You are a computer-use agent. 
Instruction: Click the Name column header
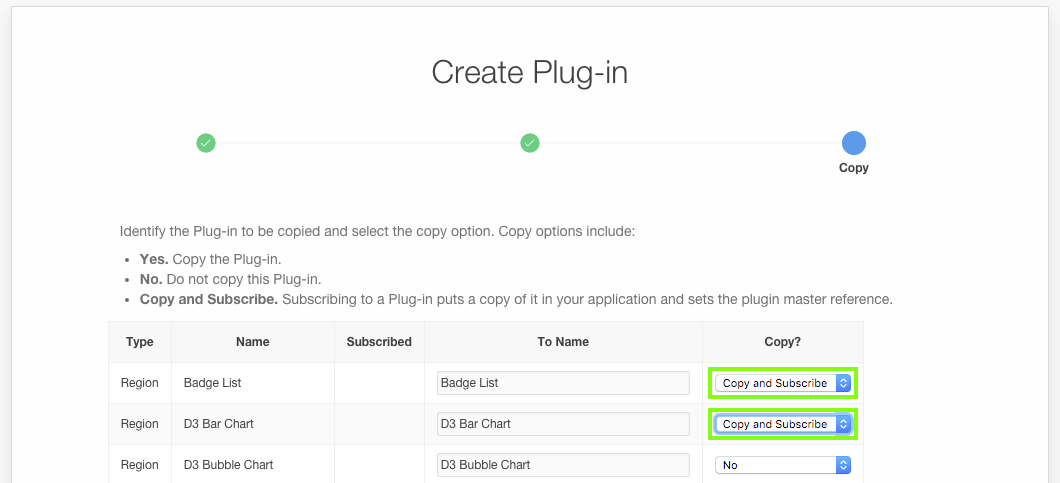(x=253, y=342)
